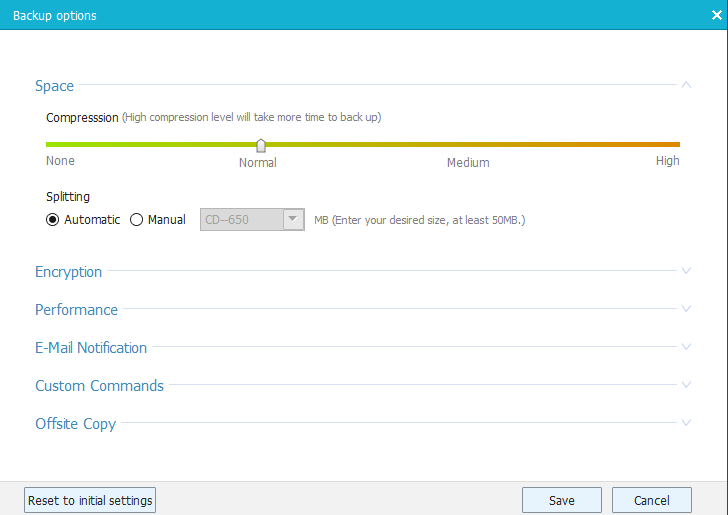Expand the Offsite Copy chevron

[686, 423]
